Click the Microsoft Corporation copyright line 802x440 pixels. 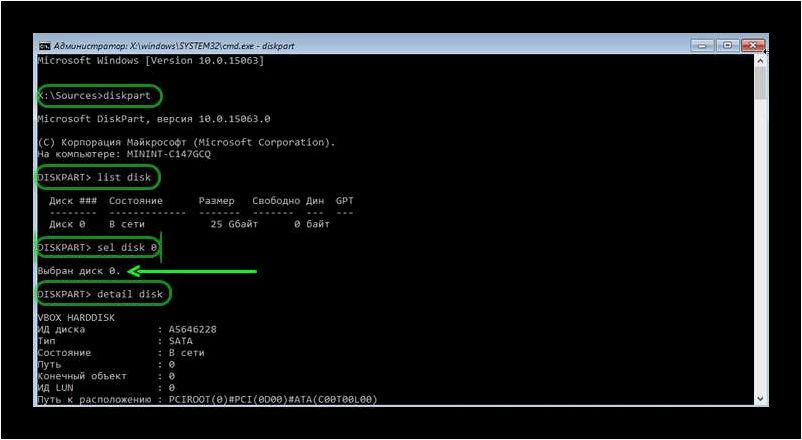(186, 142)
